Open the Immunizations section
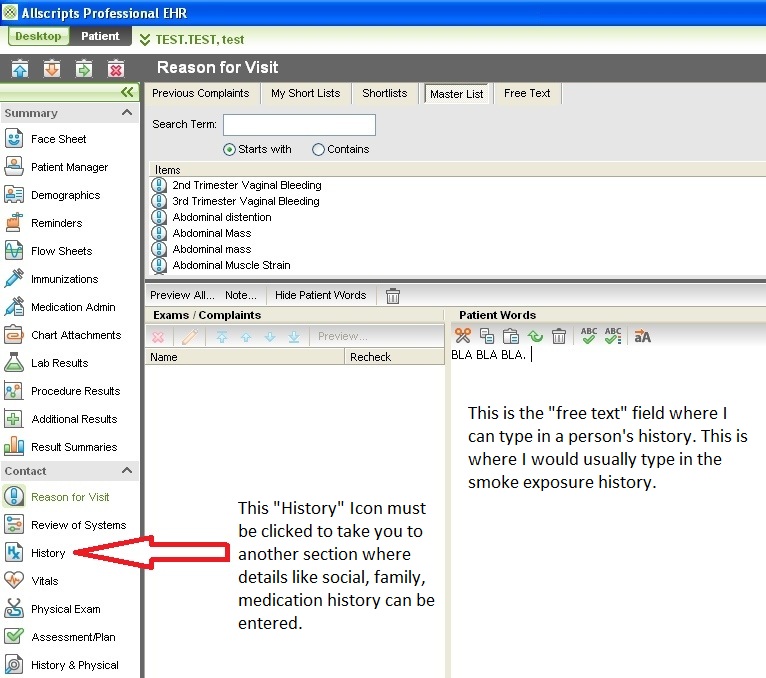Viewport: 766px width, 678px height. pyautogui.click(x=64, y=279)
